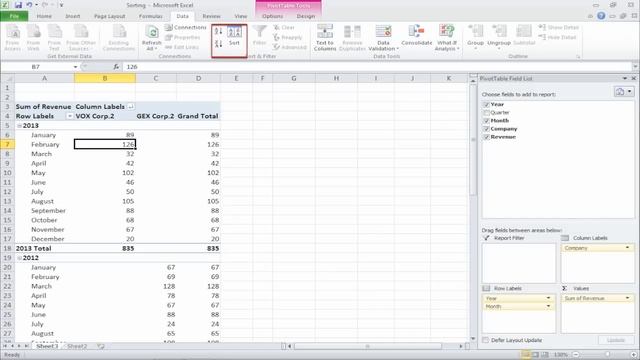Open the From Other Sources menu
Viewport: 640px width, 360px height.
click(81, 38)
